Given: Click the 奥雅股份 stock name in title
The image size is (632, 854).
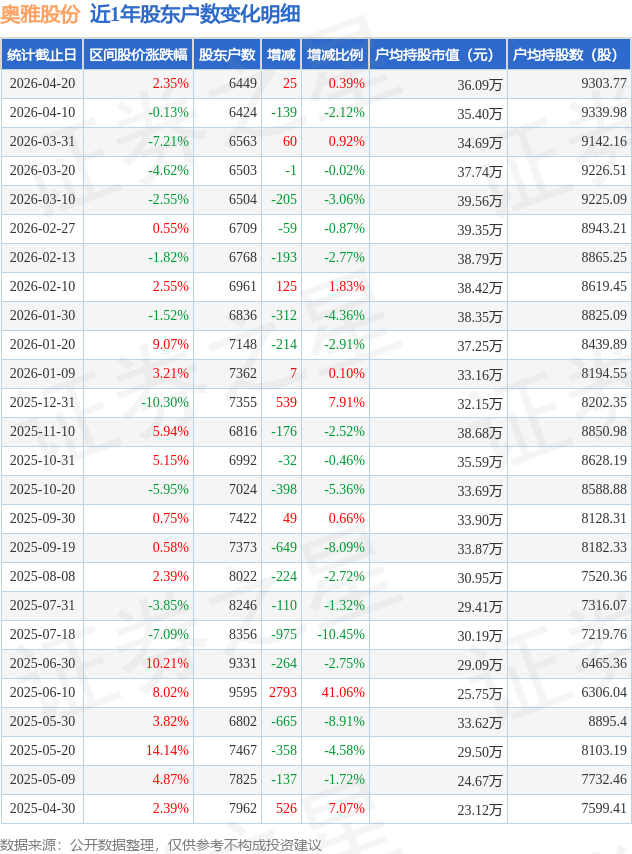Looking at the screenshot, I should (x=40, y=14).
